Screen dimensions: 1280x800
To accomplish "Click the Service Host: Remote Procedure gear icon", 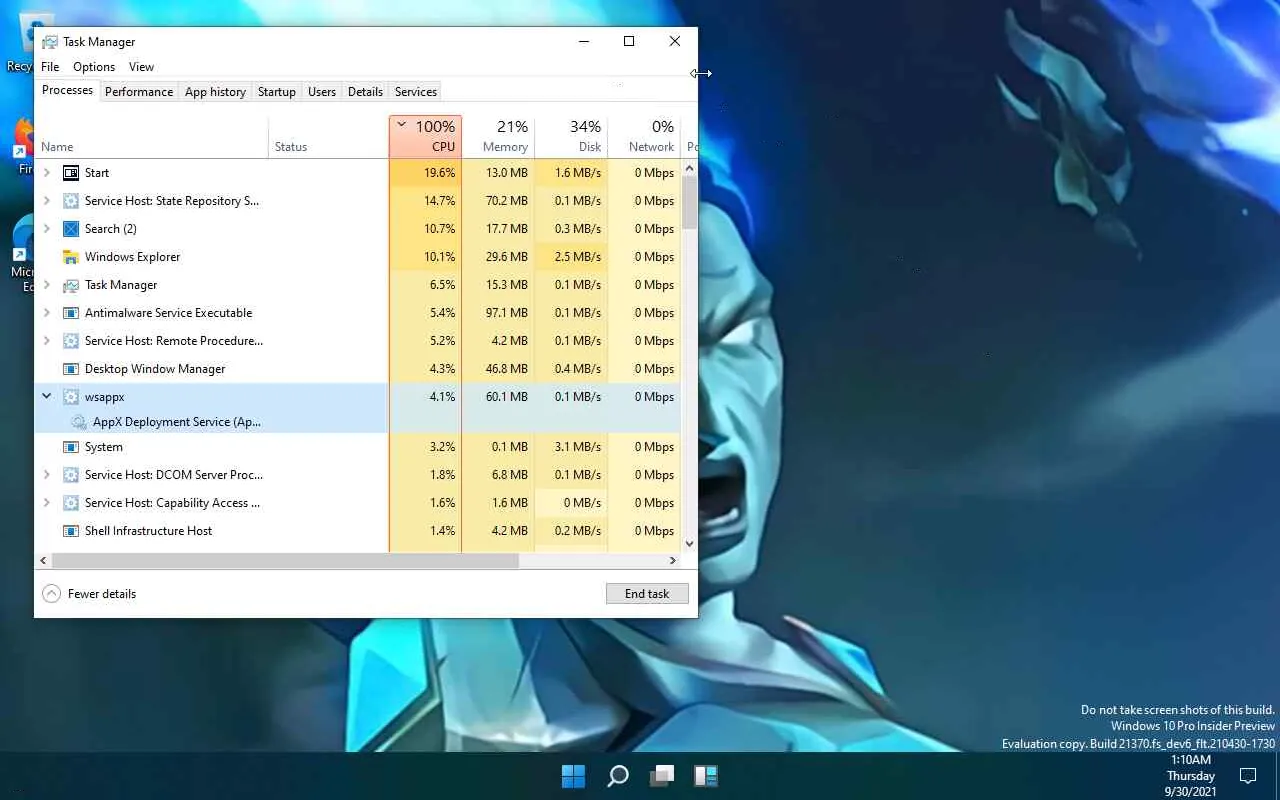I will click(x=71, y=341).
